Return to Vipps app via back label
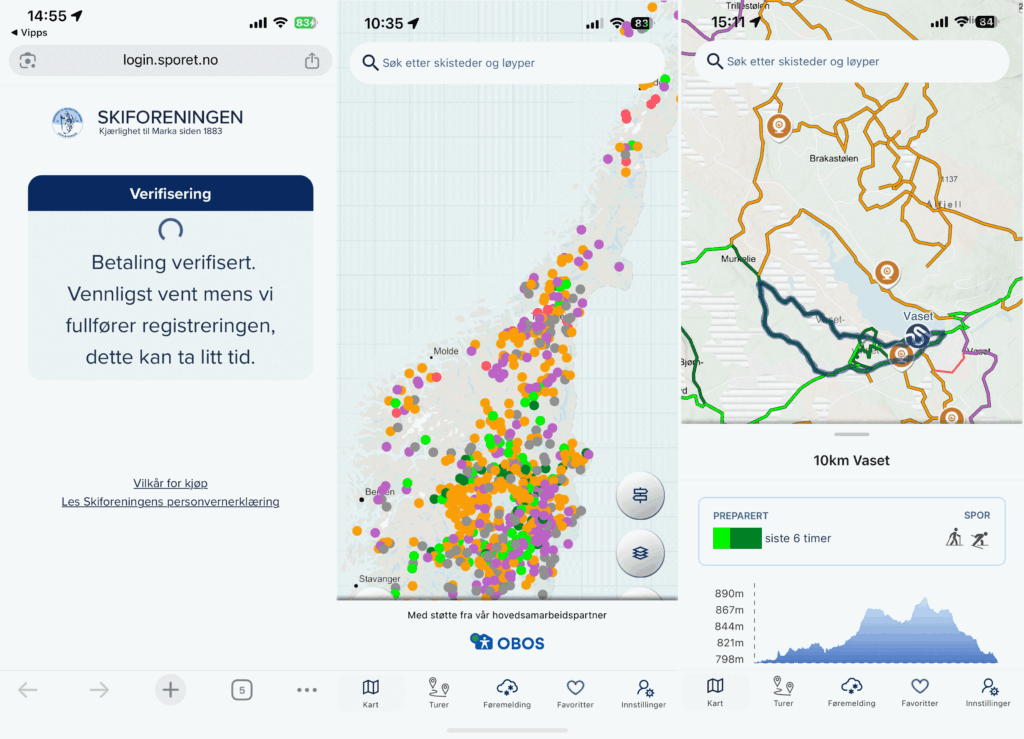This screenshot has width=1024, height=739. tap(29, 33)
